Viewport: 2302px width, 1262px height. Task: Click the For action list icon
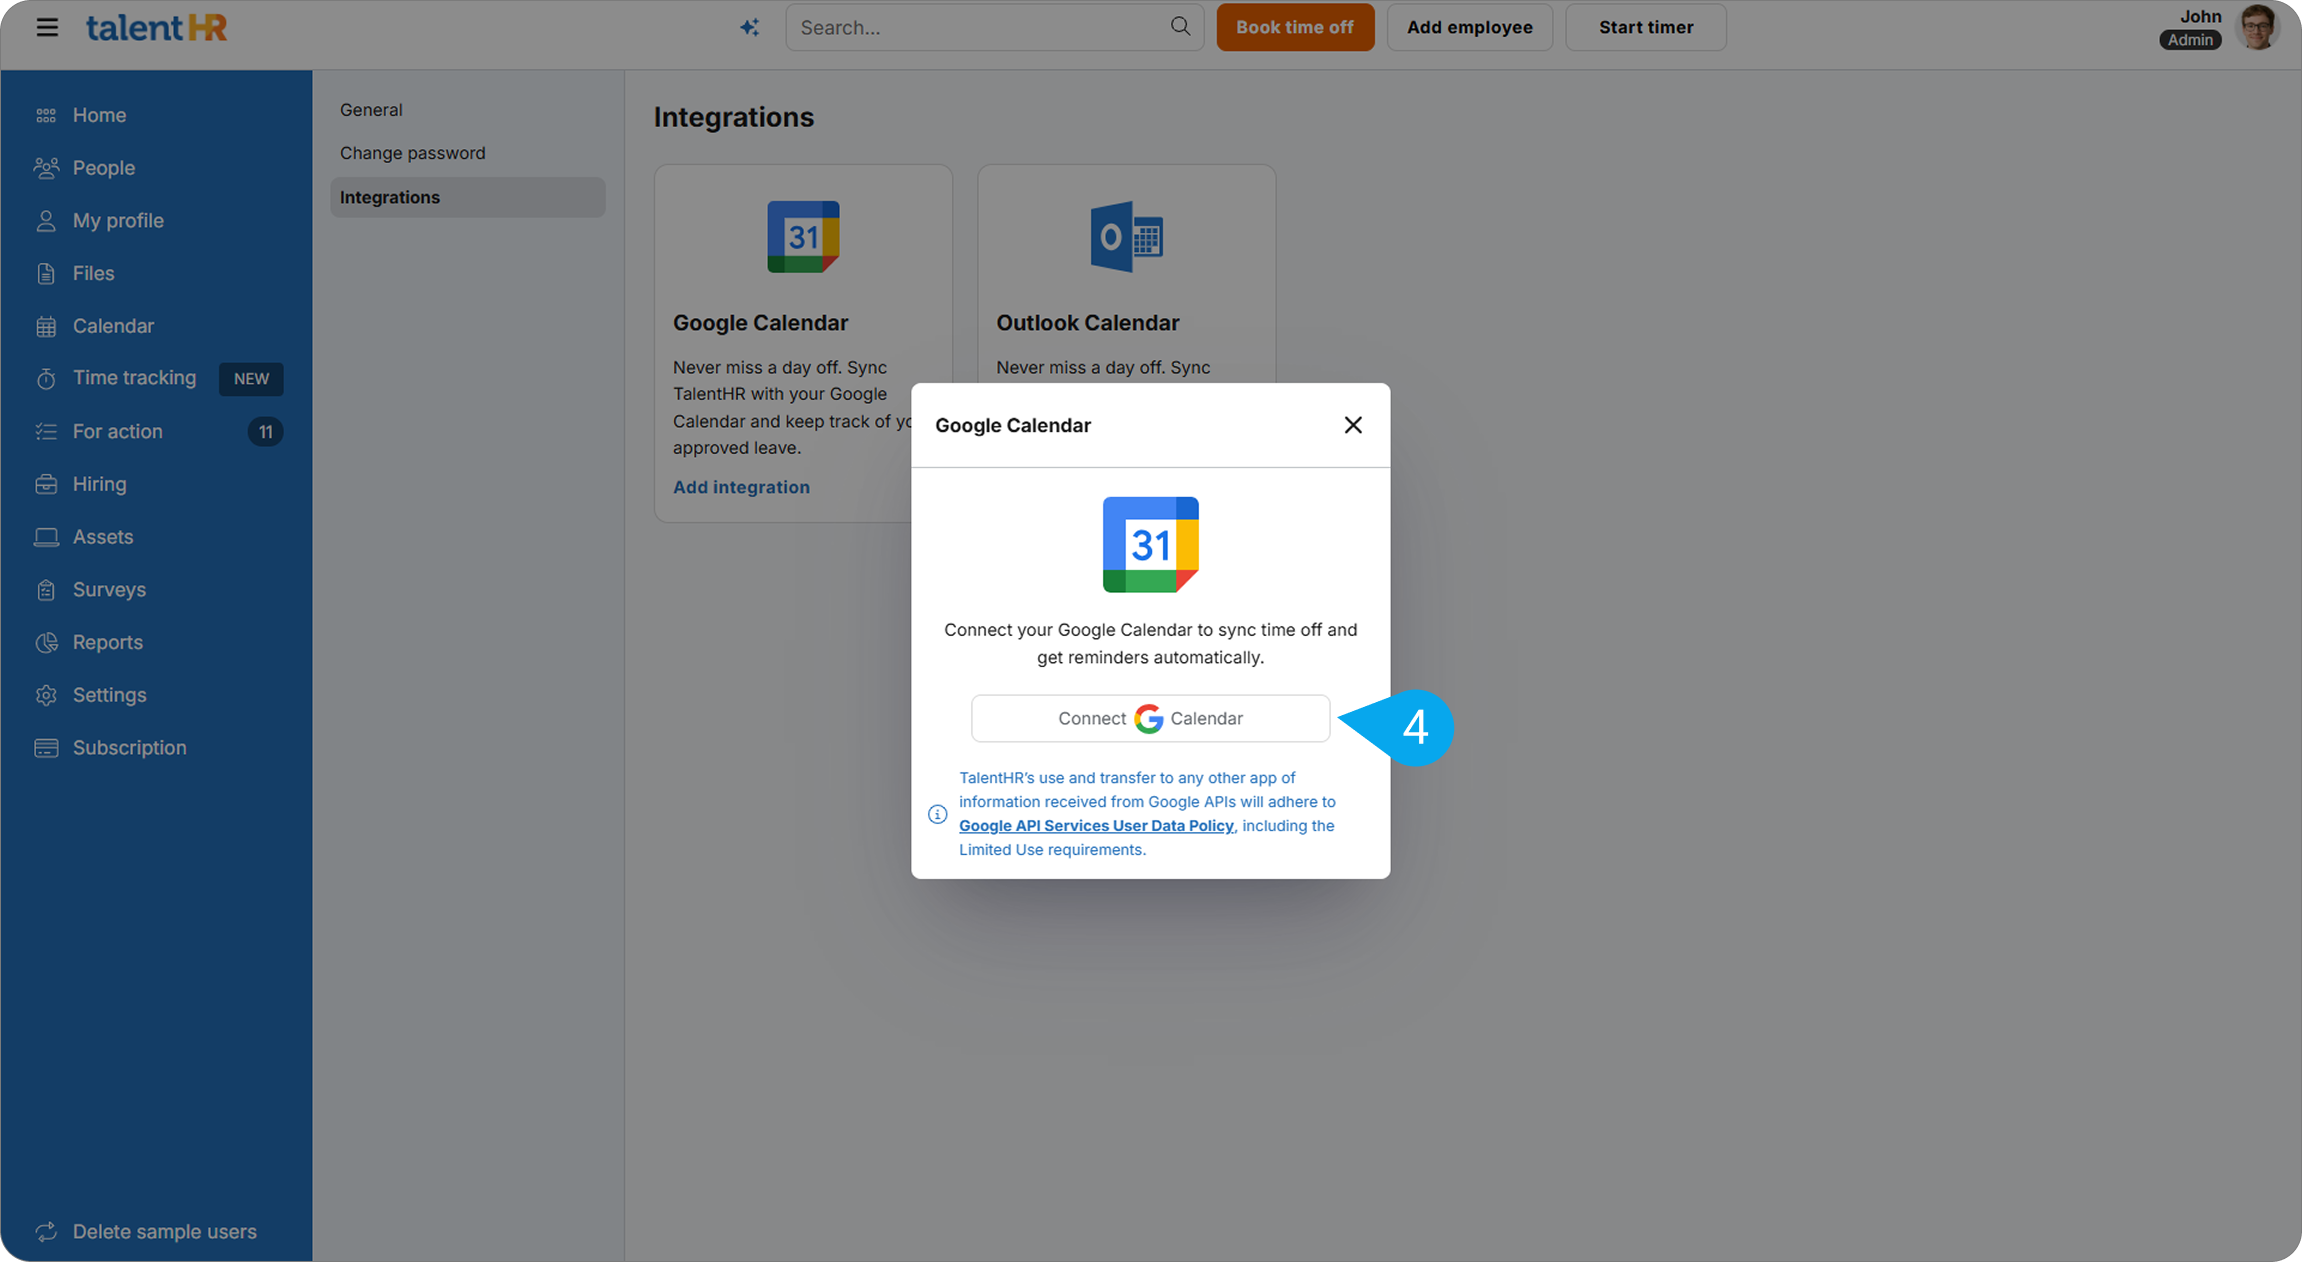pos(46,431)
